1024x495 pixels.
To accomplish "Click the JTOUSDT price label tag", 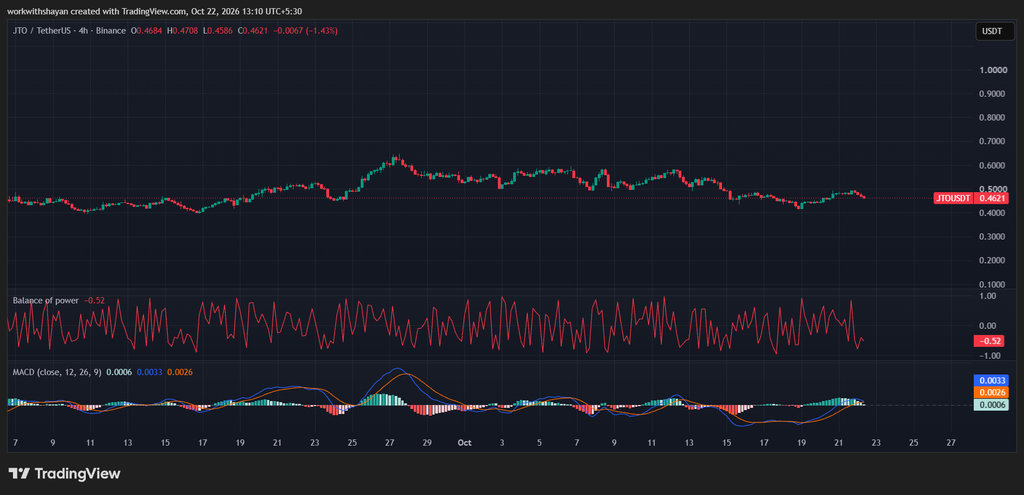I will coord(953,197).
